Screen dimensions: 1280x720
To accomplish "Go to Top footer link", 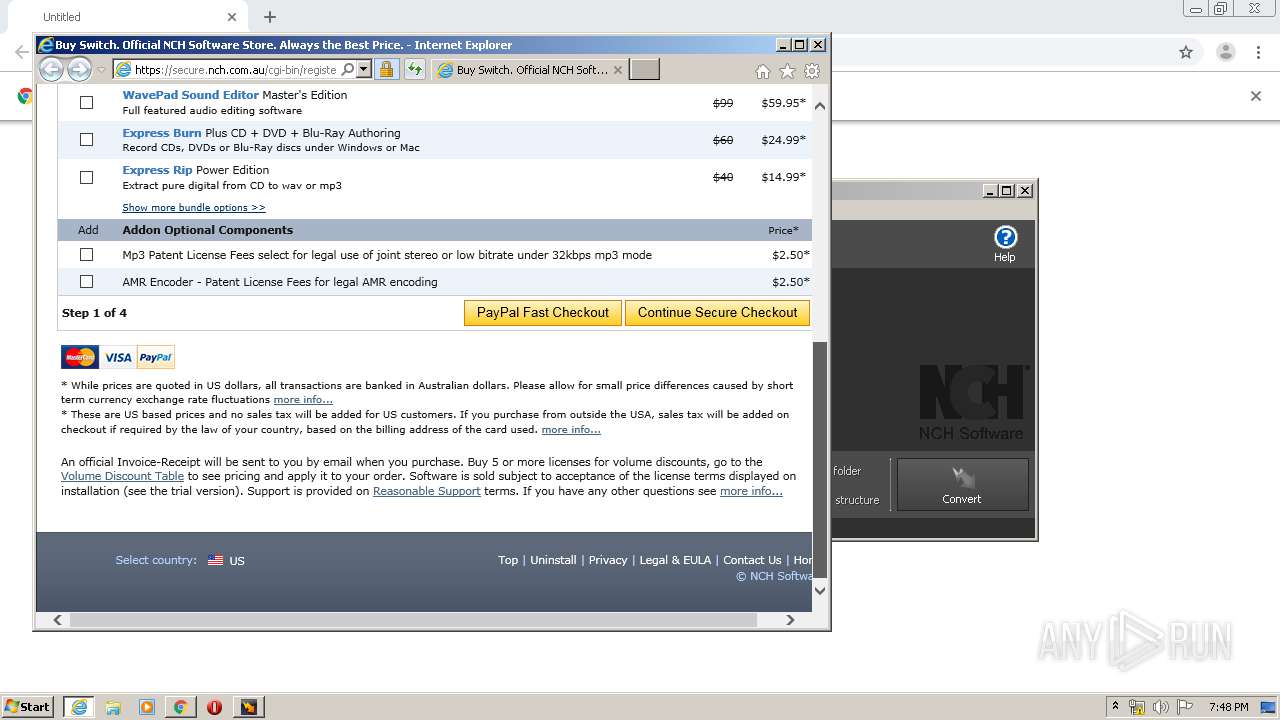I will 508,560.
